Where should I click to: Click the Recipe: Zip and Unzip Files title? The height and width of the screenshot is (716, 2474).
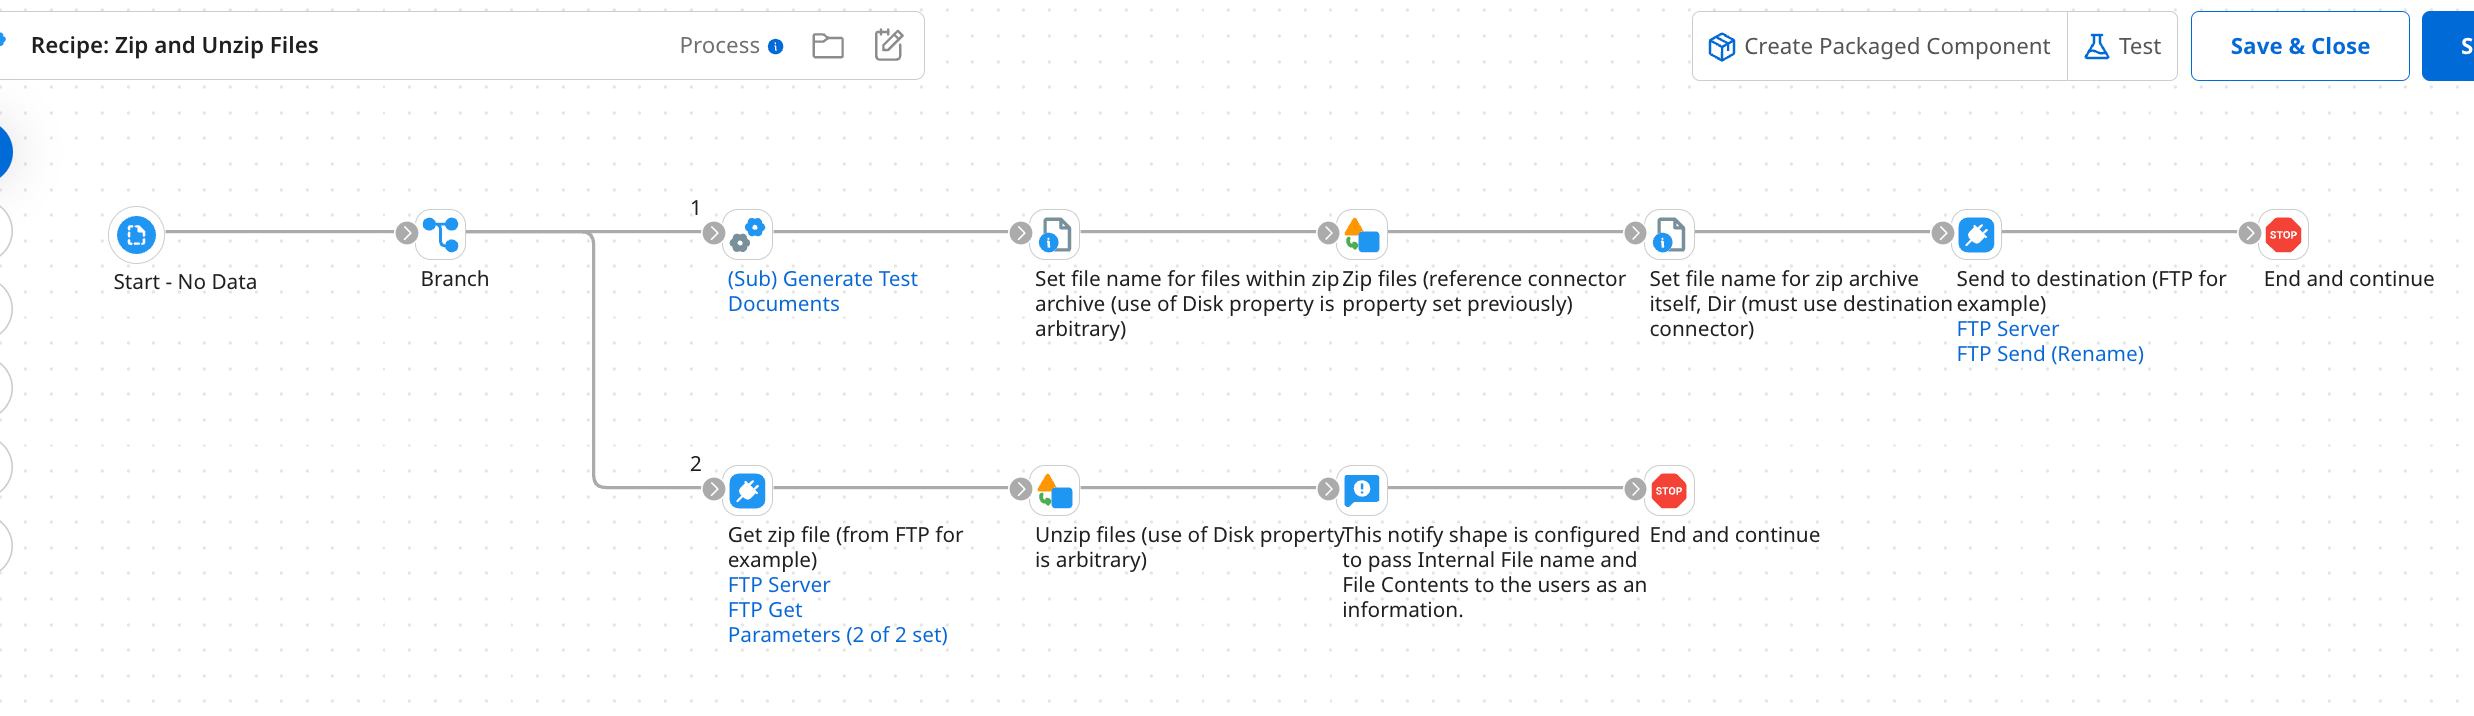tap(175, 45)
